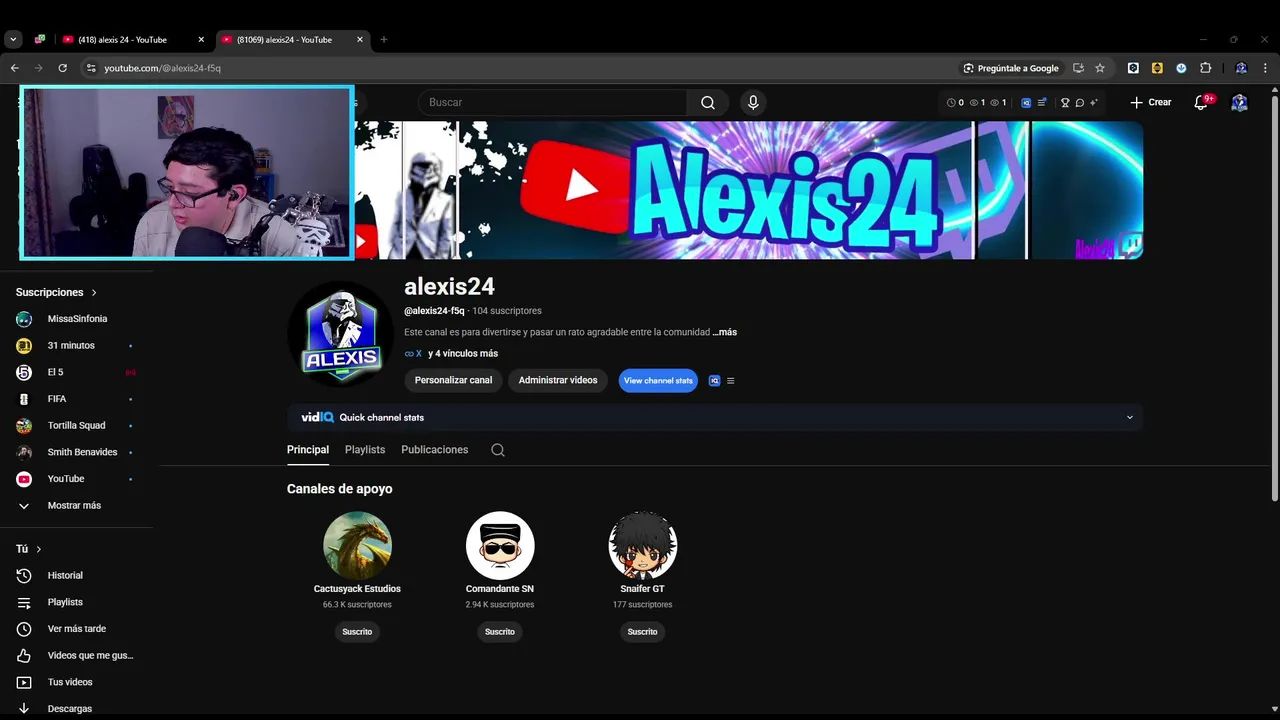The height and width of the screenshot is (720, 1280).
Task: Click the vidIQ trophy icon in header
Action: pos(1065,102)
